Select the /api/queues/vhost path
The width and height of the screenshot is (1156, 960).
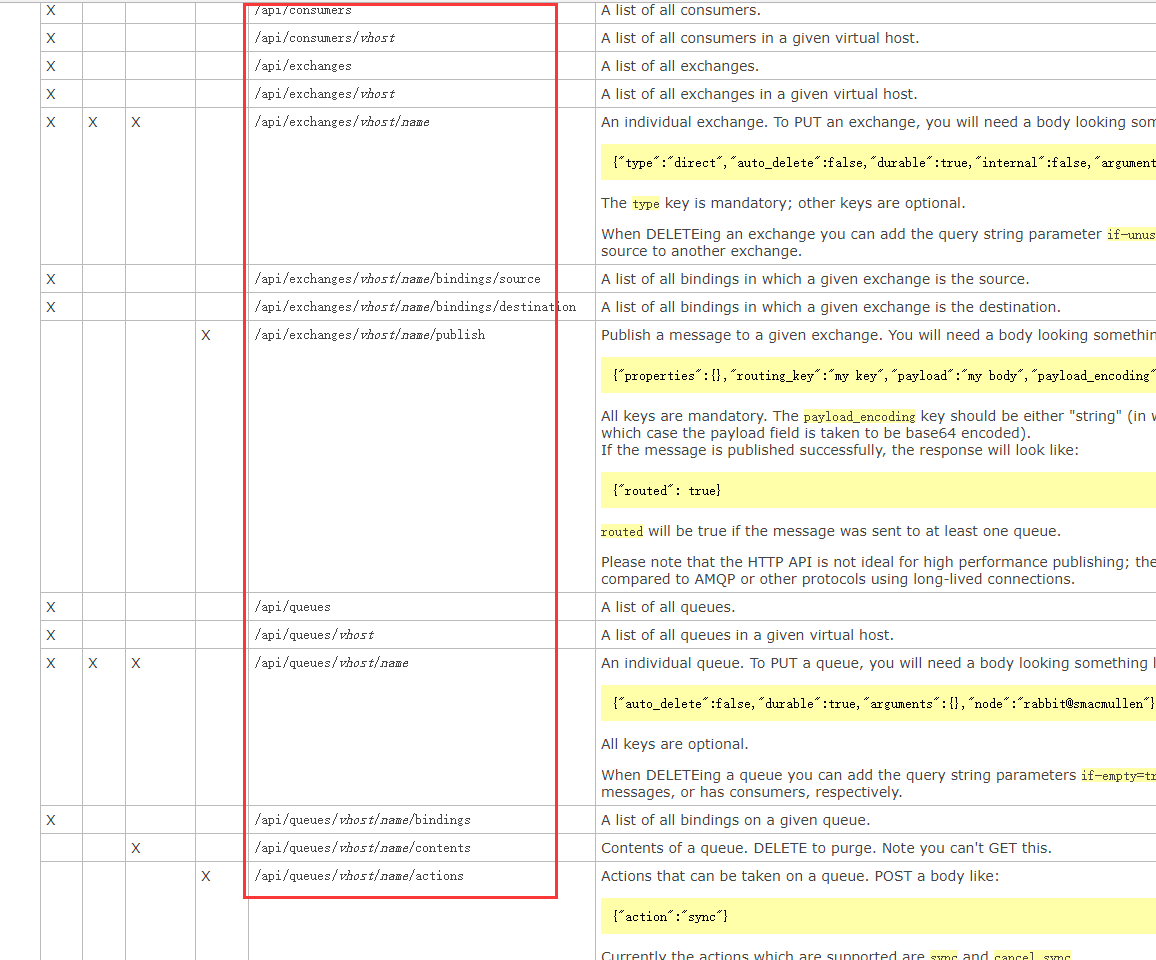pyautogui.click(x=315, y=635)
